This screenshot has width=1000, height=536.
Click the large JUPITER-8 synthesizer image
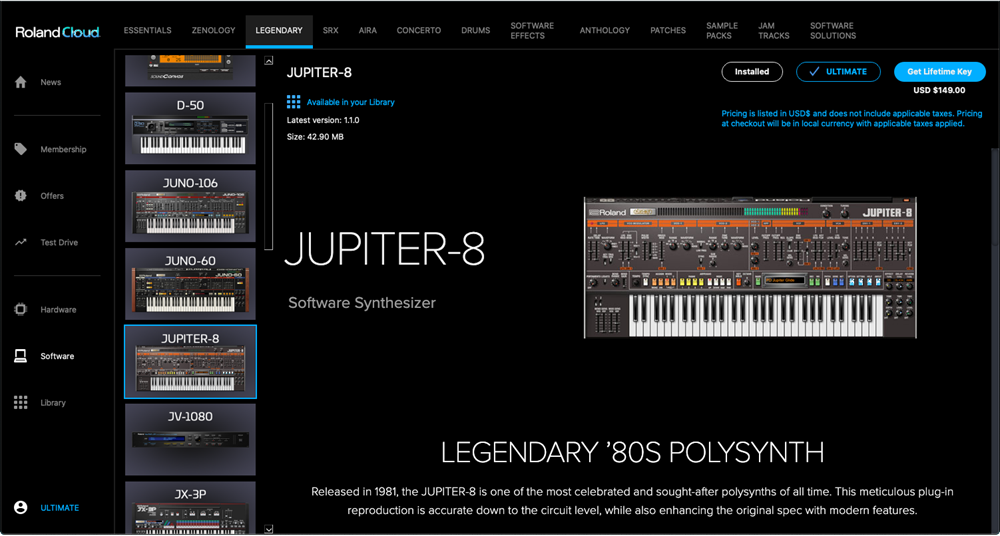750,267
